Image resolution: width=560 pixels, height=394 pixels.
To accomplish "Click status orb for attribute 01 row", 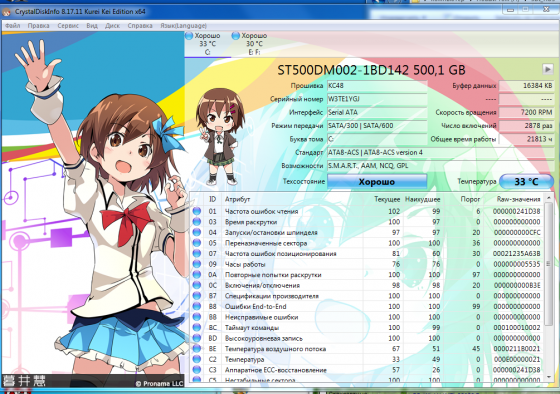I will pyautogui.click(x=197, y=211).
